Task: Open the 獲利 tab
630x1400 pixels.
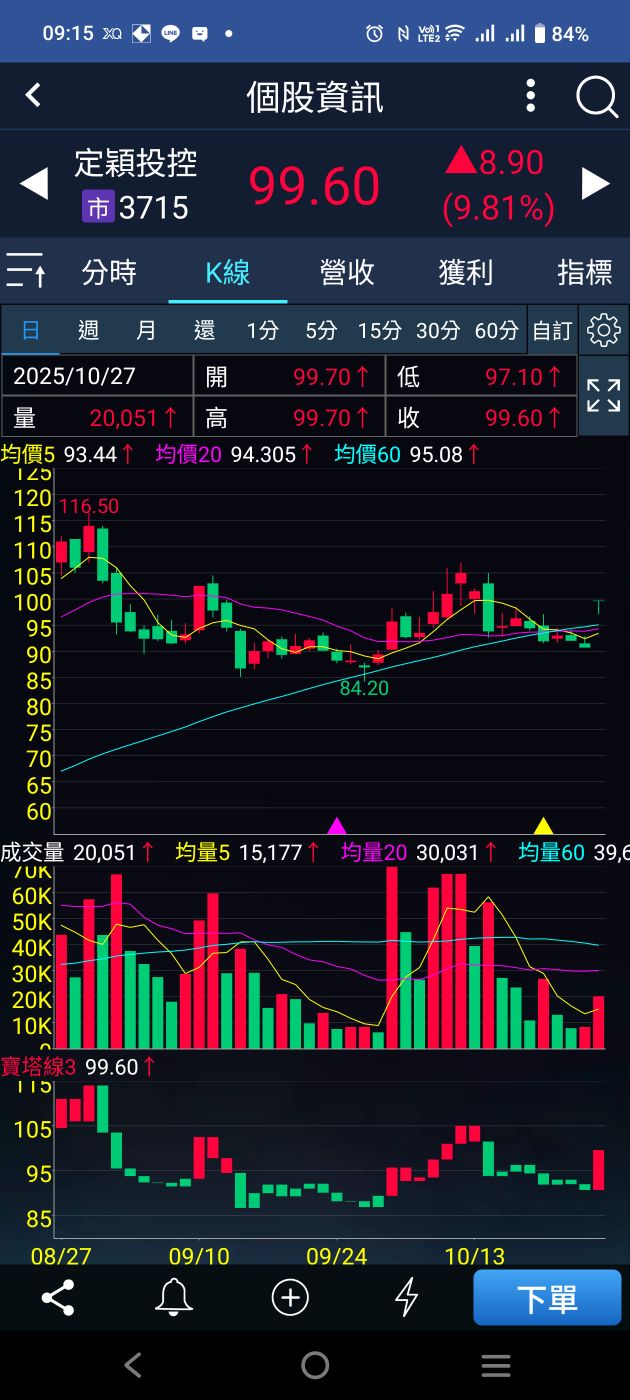Action: coord(466,272)
